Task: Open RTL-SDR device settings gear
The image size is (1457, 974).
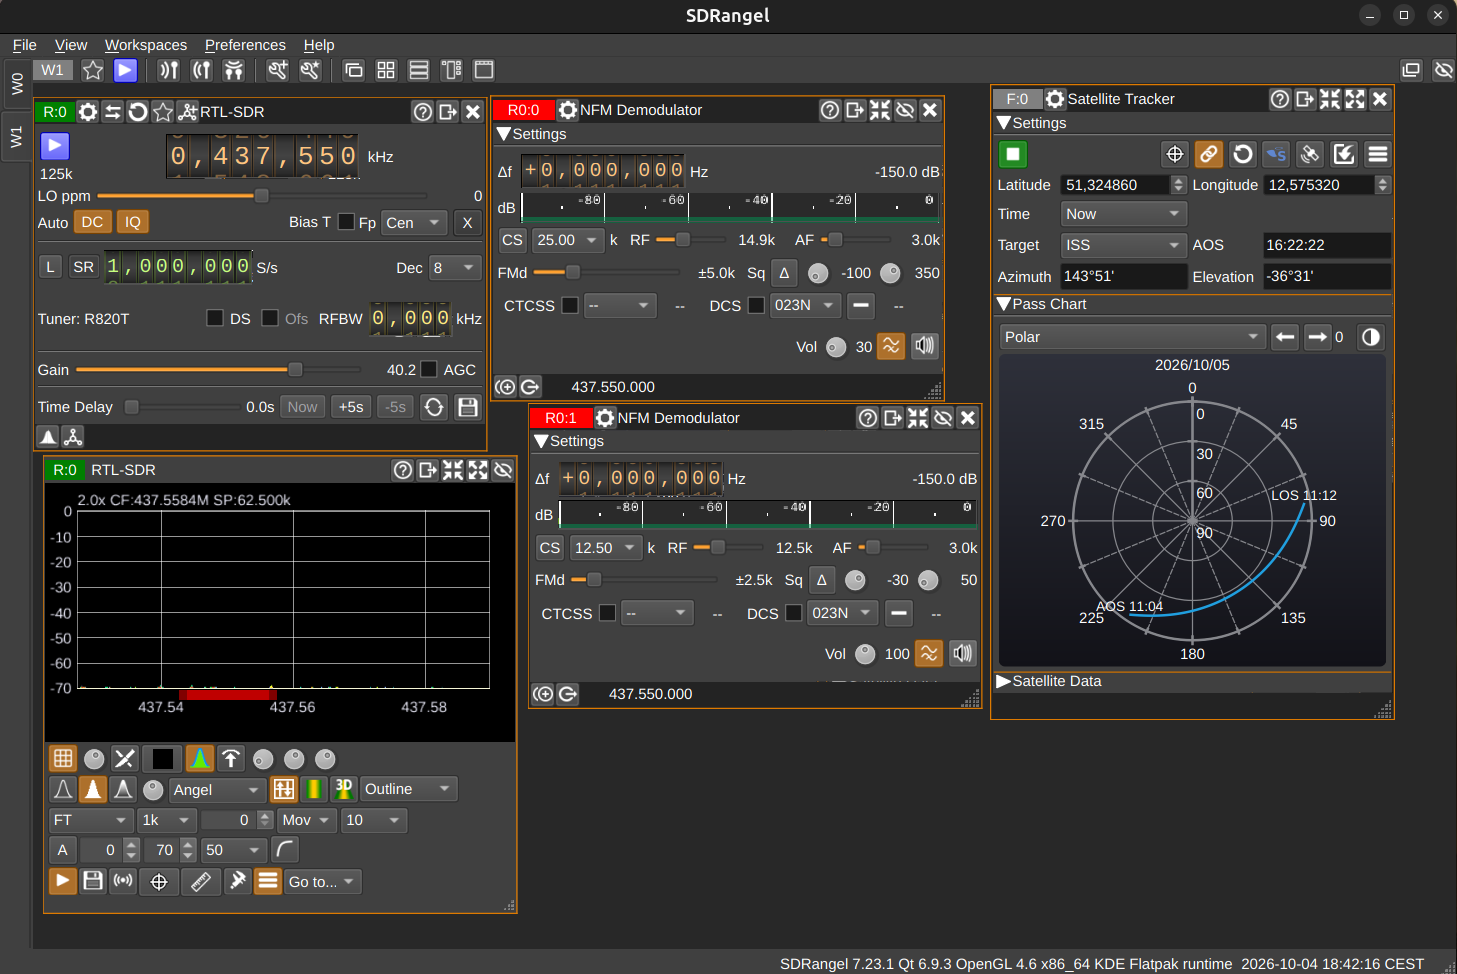Action: (x=88, y=112)
